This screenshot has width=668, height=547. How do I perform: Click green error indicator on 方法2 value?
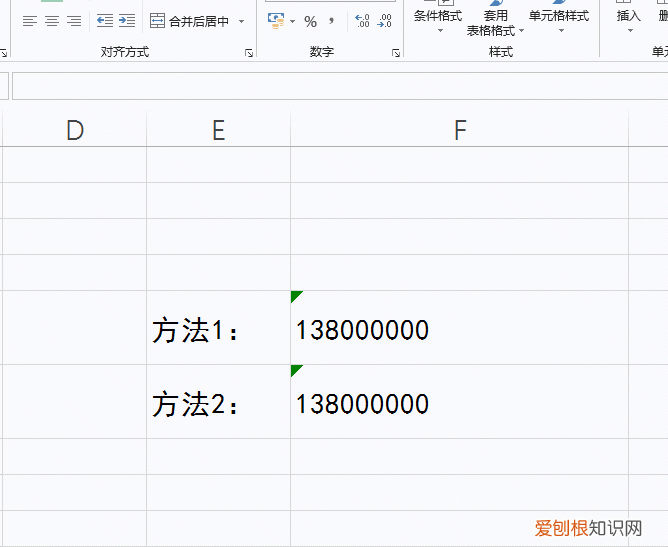(x=295, y=369)
